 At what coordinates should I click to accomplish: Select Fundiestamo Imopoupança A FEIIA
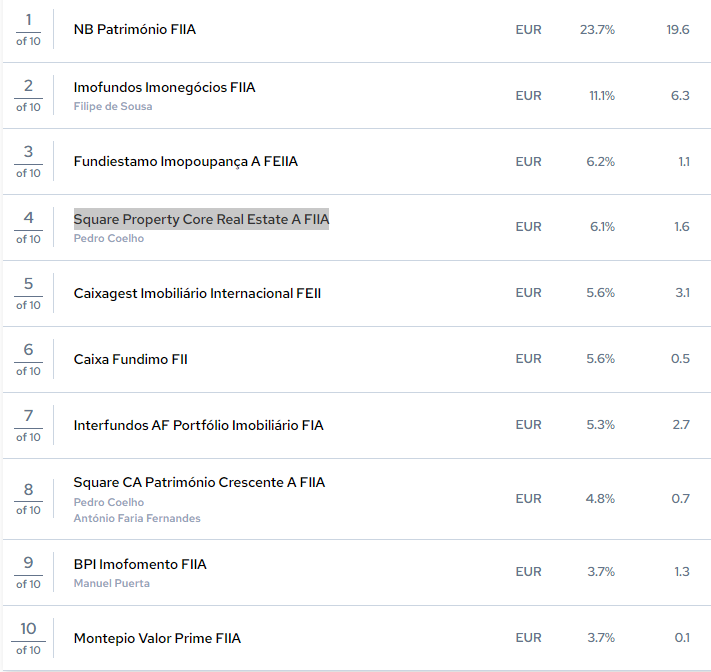click(186, 162)
